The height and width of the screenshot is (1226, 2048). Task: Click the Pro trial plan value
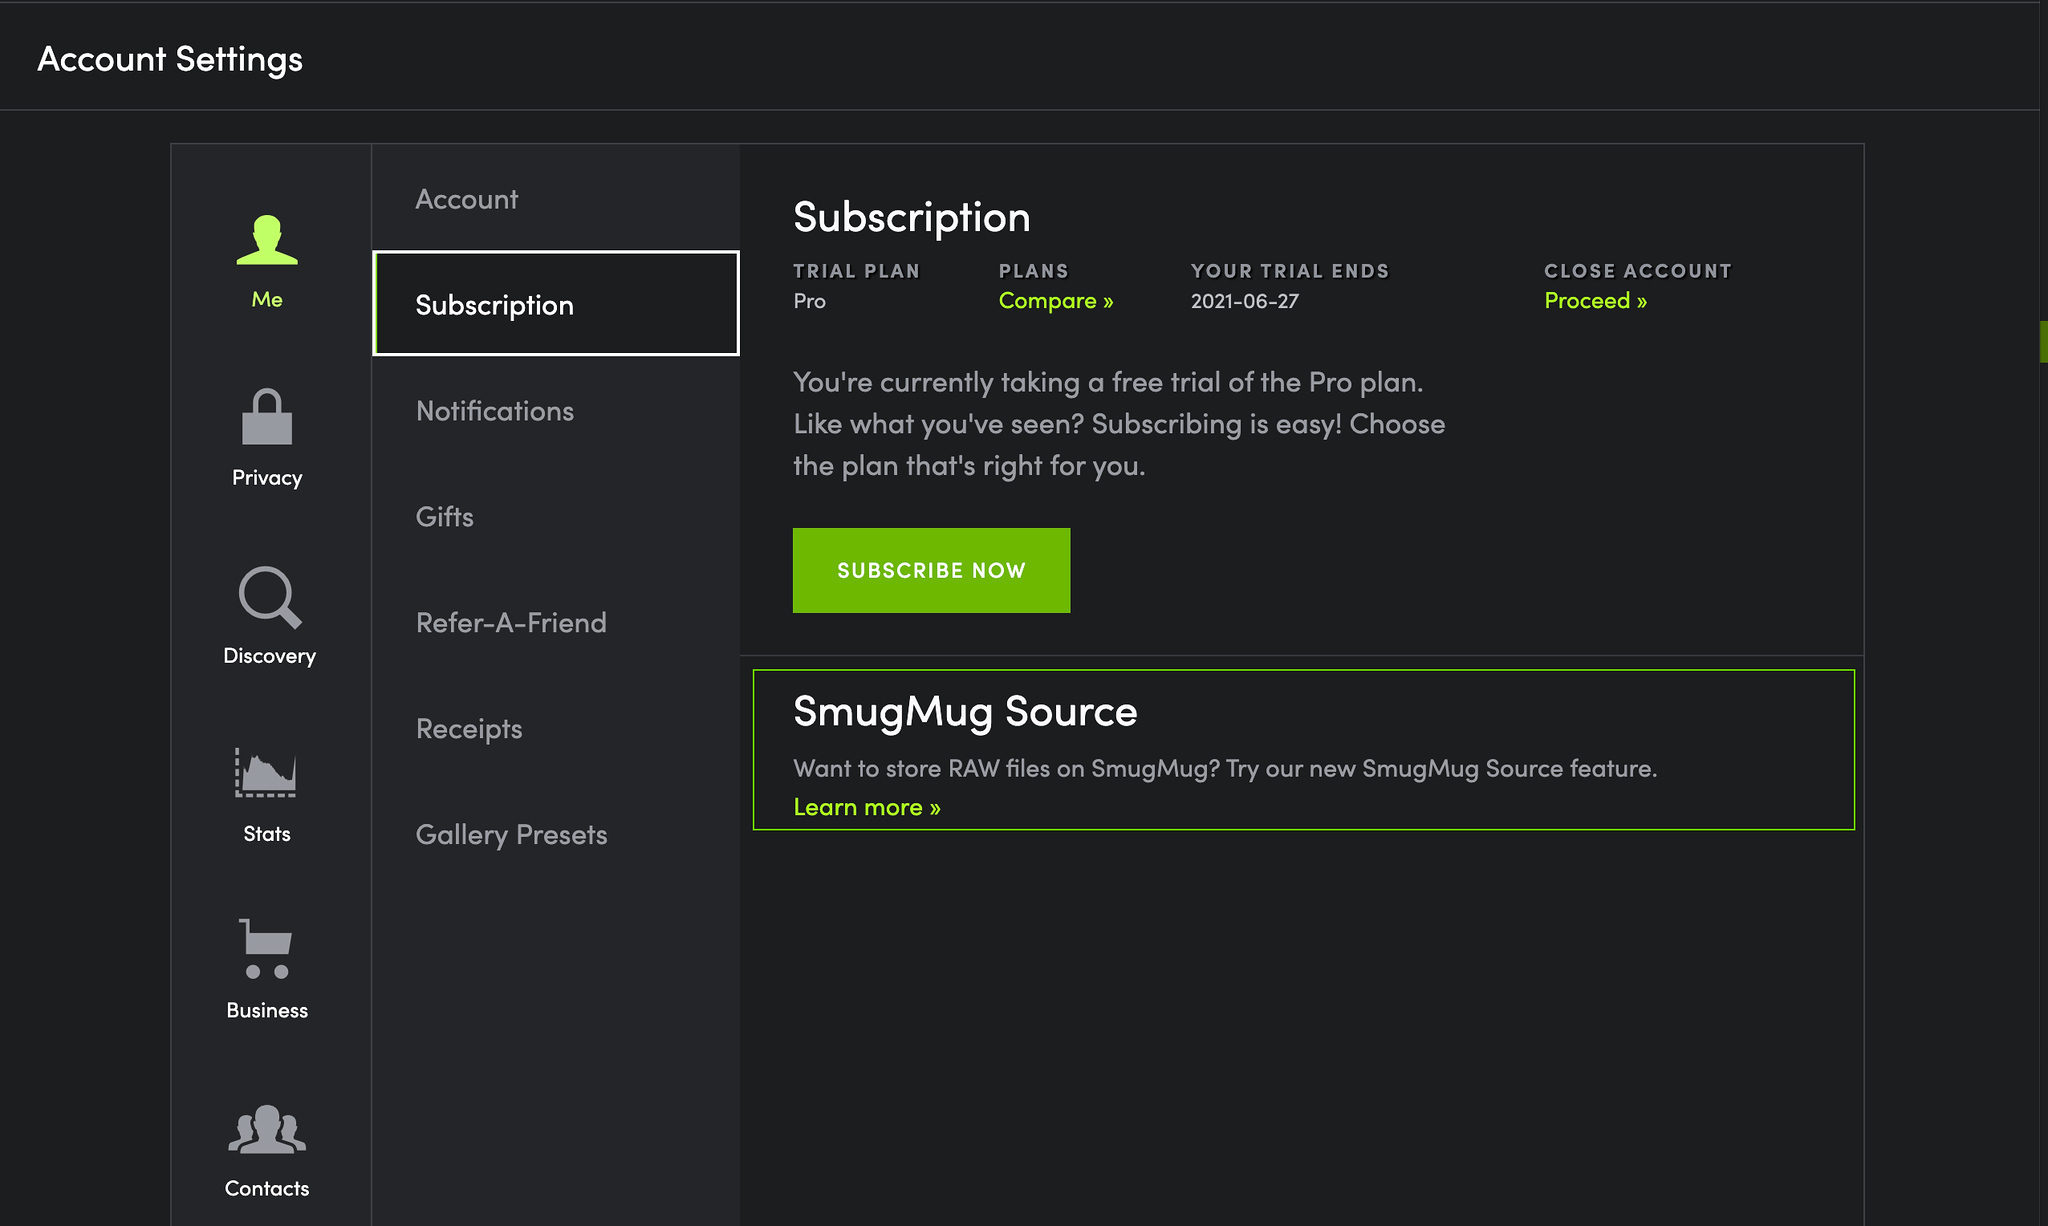(809, 301)
